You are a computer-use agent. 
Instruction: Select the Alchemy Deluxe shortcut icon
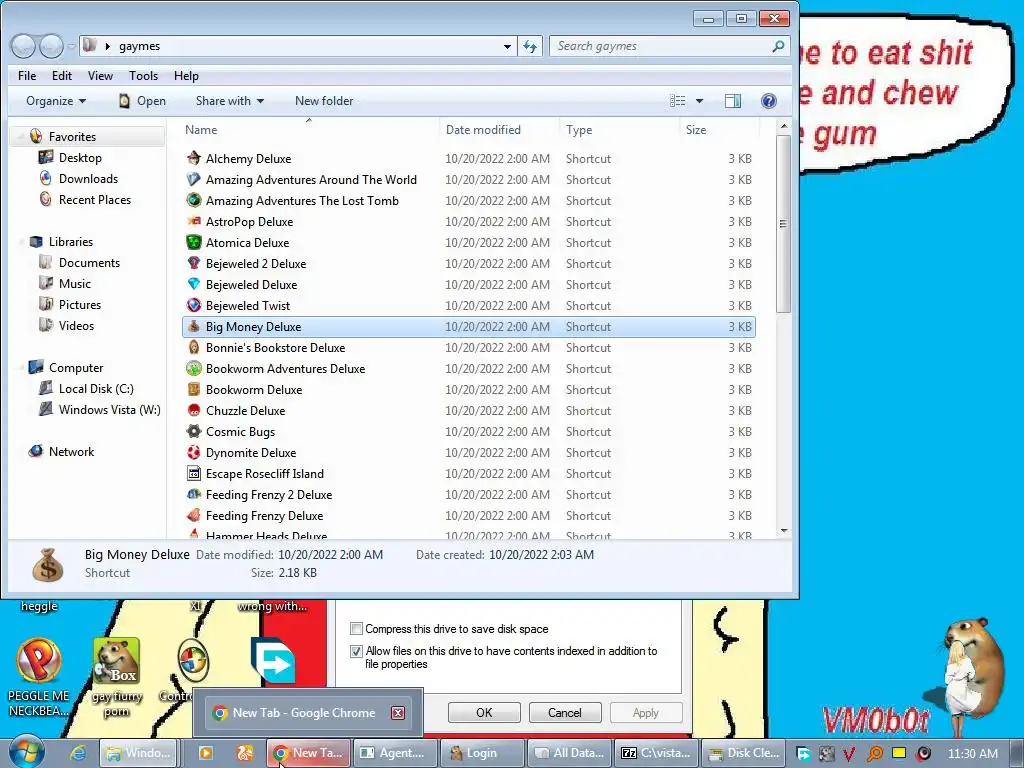[x=194, y=158]
